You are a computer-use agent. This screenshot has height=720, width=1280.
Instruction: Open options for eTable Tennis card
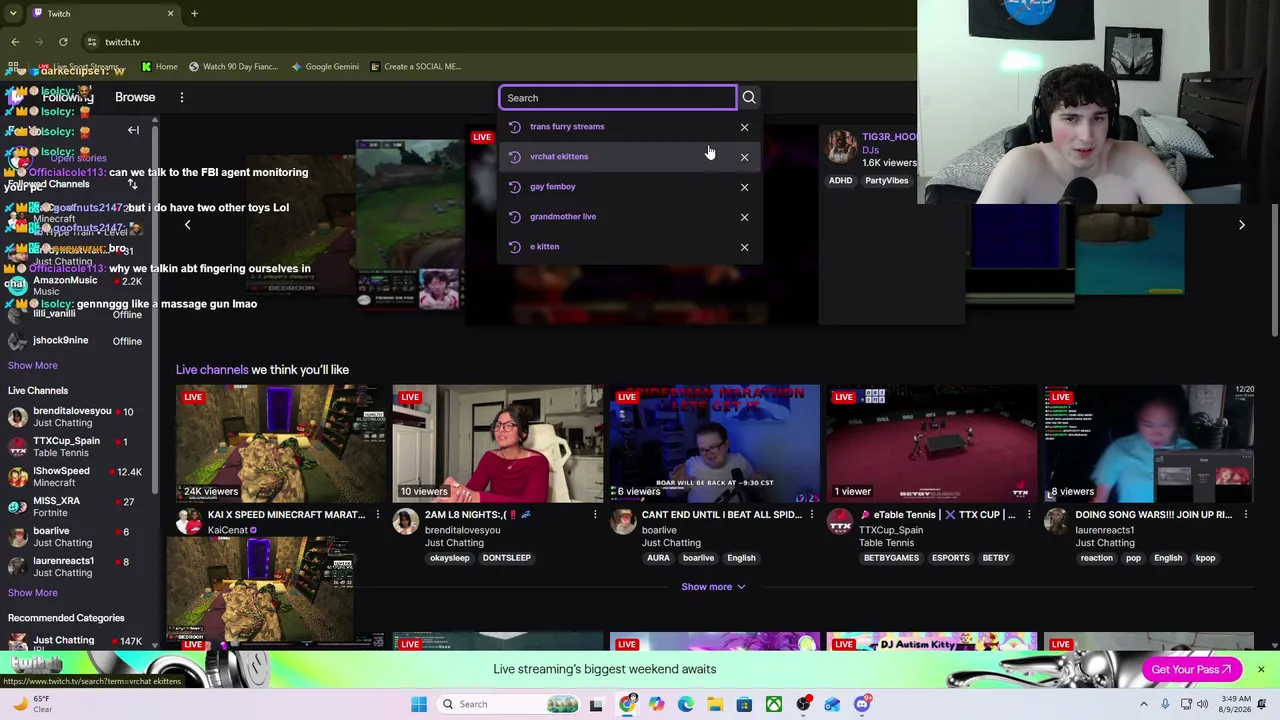(1028, 515)
